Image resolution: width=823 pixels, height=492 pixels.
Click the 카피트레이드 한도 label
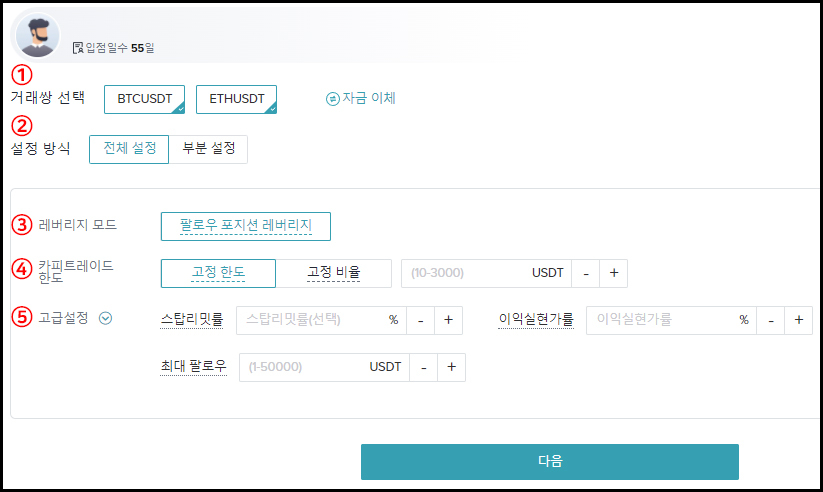tap(76, 271)
